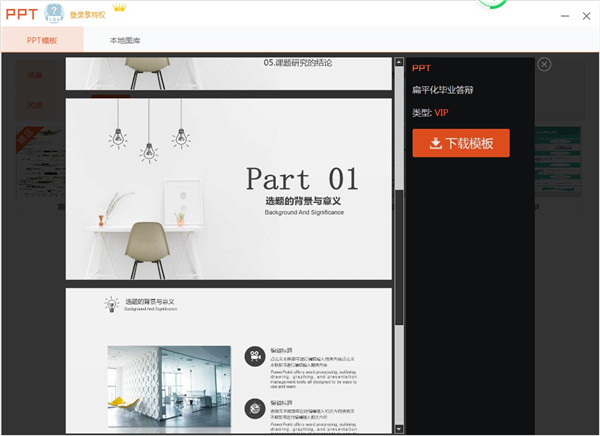Viewport: 600px width, 436px height.
Task: Click the red VIP type label
Action: tap(441, 113)
